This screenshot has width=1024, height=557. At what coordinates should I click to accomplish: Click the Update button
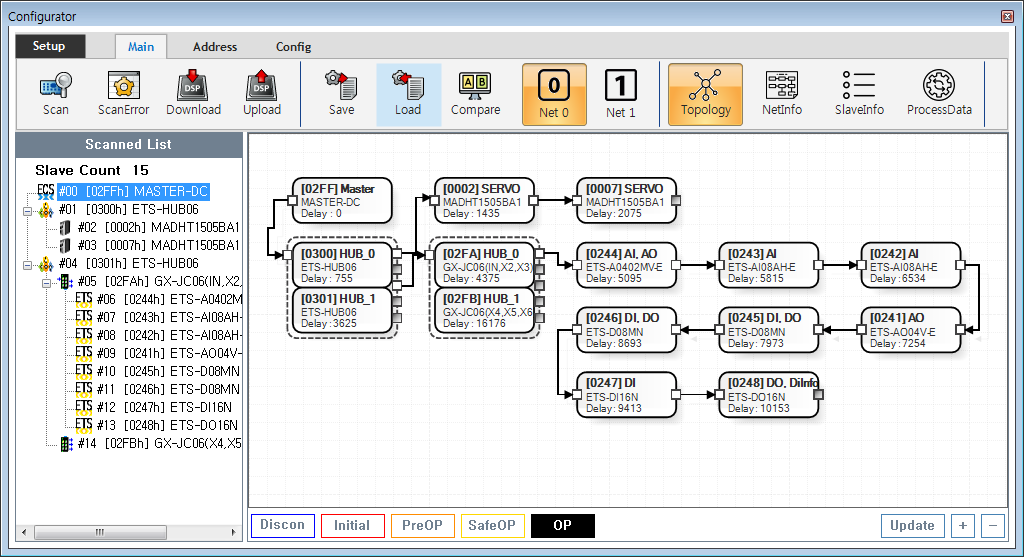click(x=912, y=526)
